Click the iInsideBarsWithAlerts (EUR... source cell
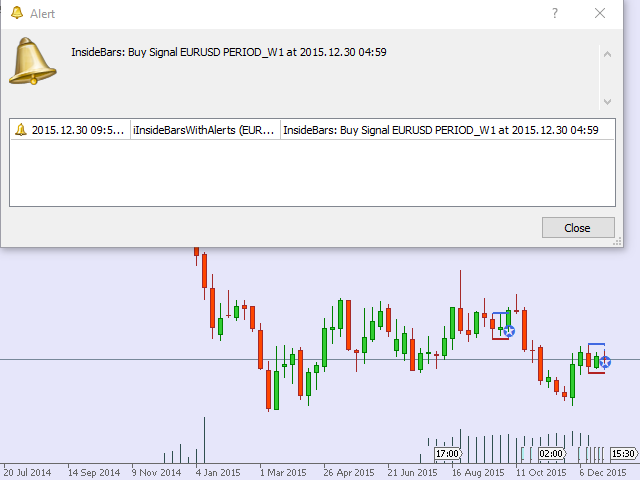640x480 pixels. [205, 130]
